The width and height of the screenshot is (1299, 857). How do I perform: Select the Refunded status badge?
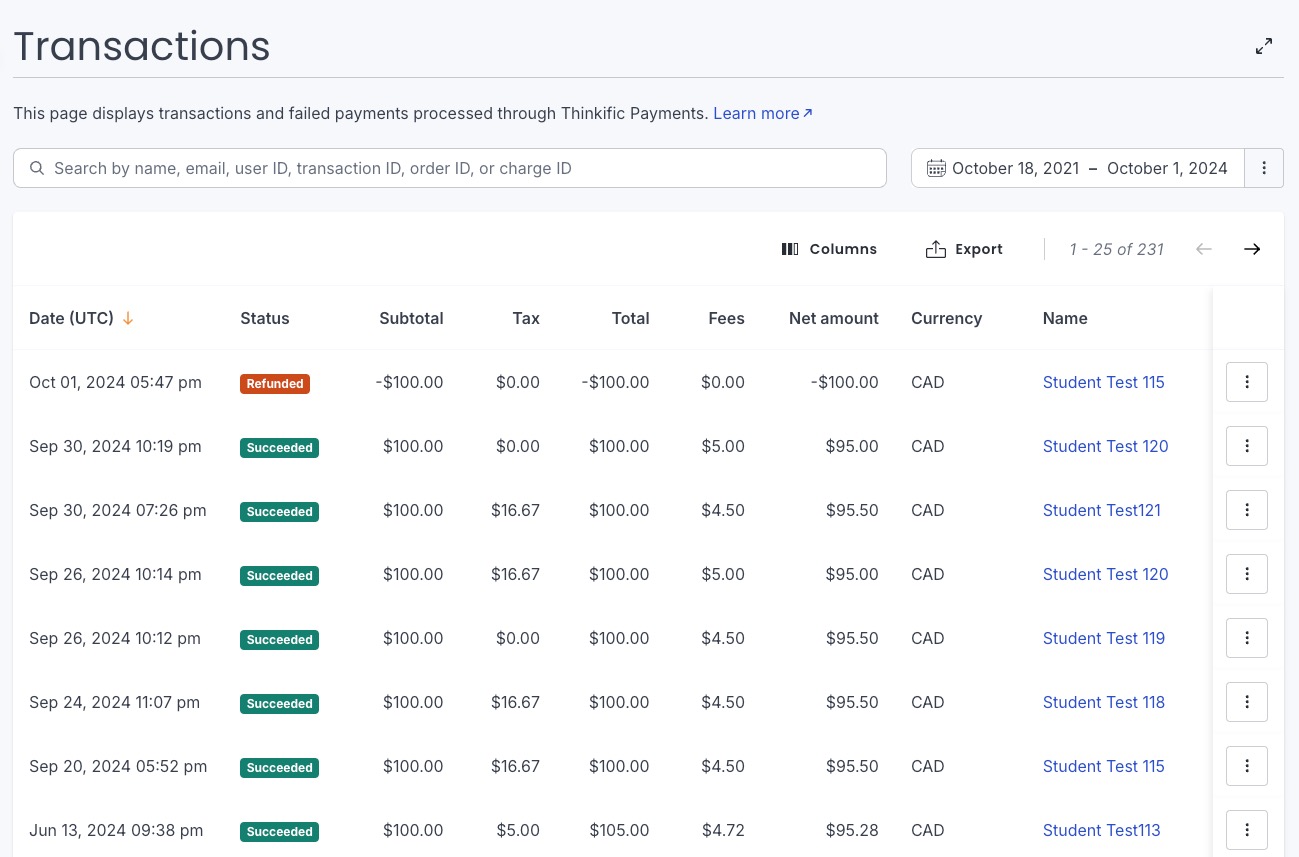[x=274, y=383]
